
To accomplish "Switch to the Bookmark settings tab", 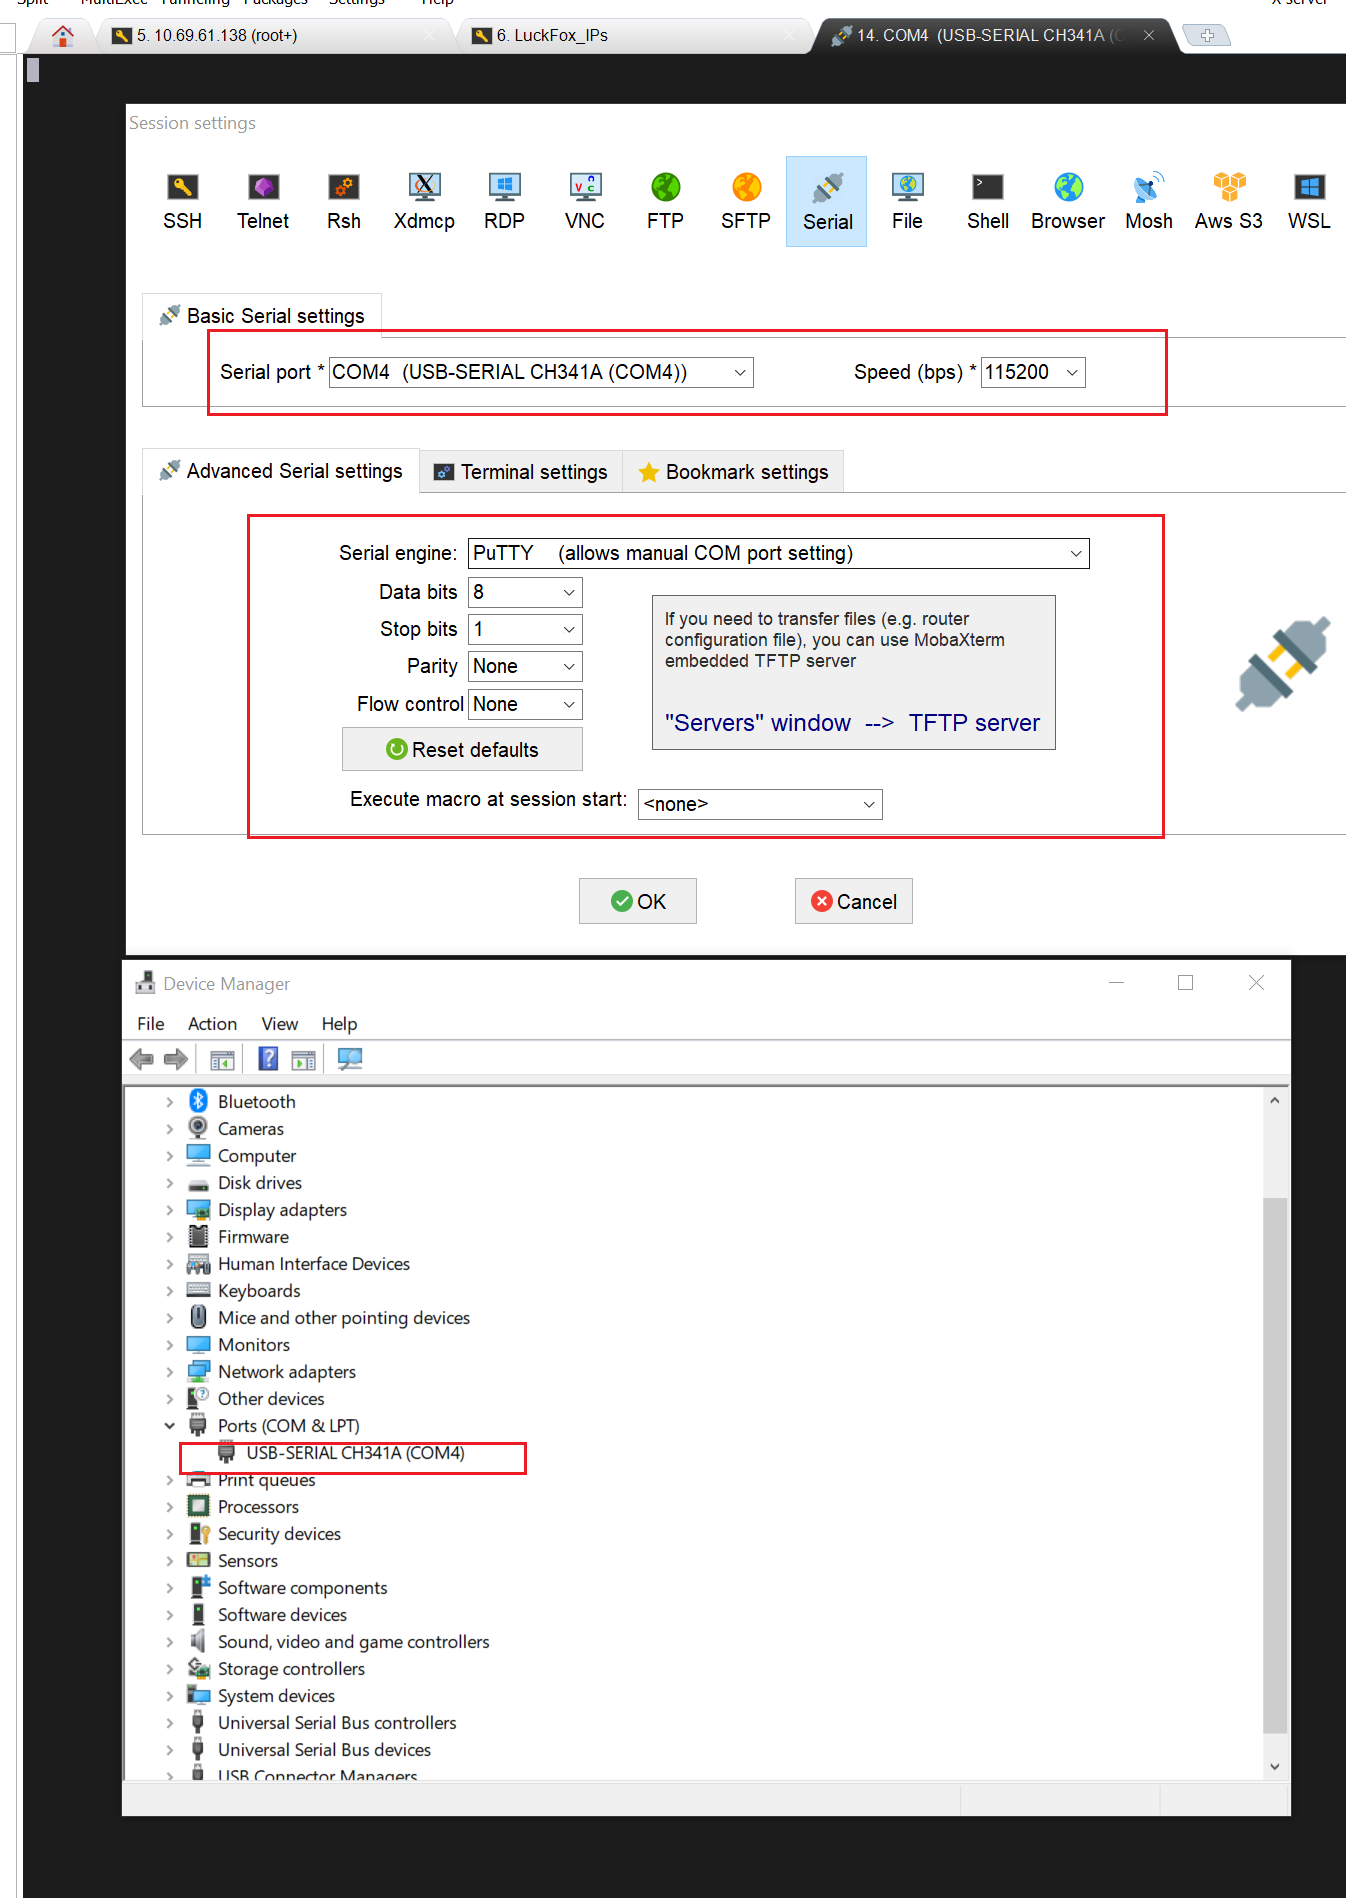I will 734,472.
